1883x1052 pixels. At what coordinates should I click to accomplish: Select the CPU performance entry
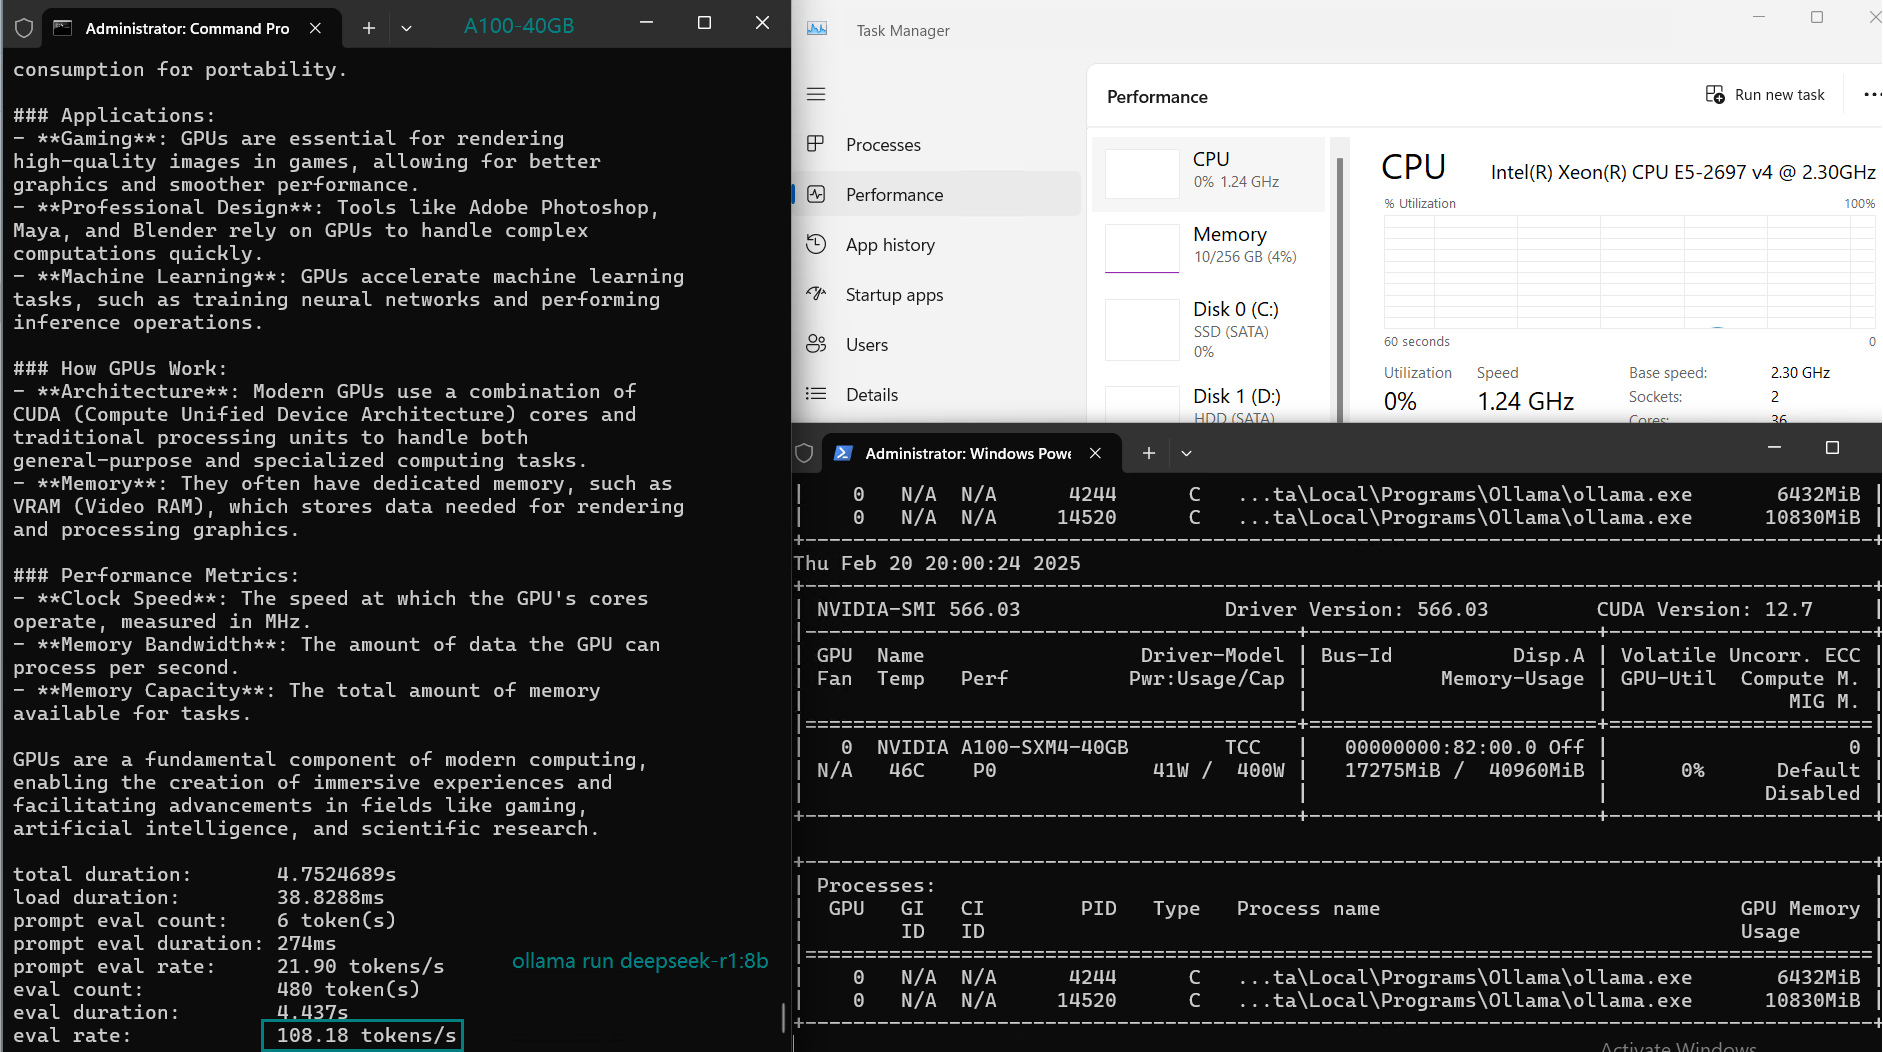[x=1210, y=174]
